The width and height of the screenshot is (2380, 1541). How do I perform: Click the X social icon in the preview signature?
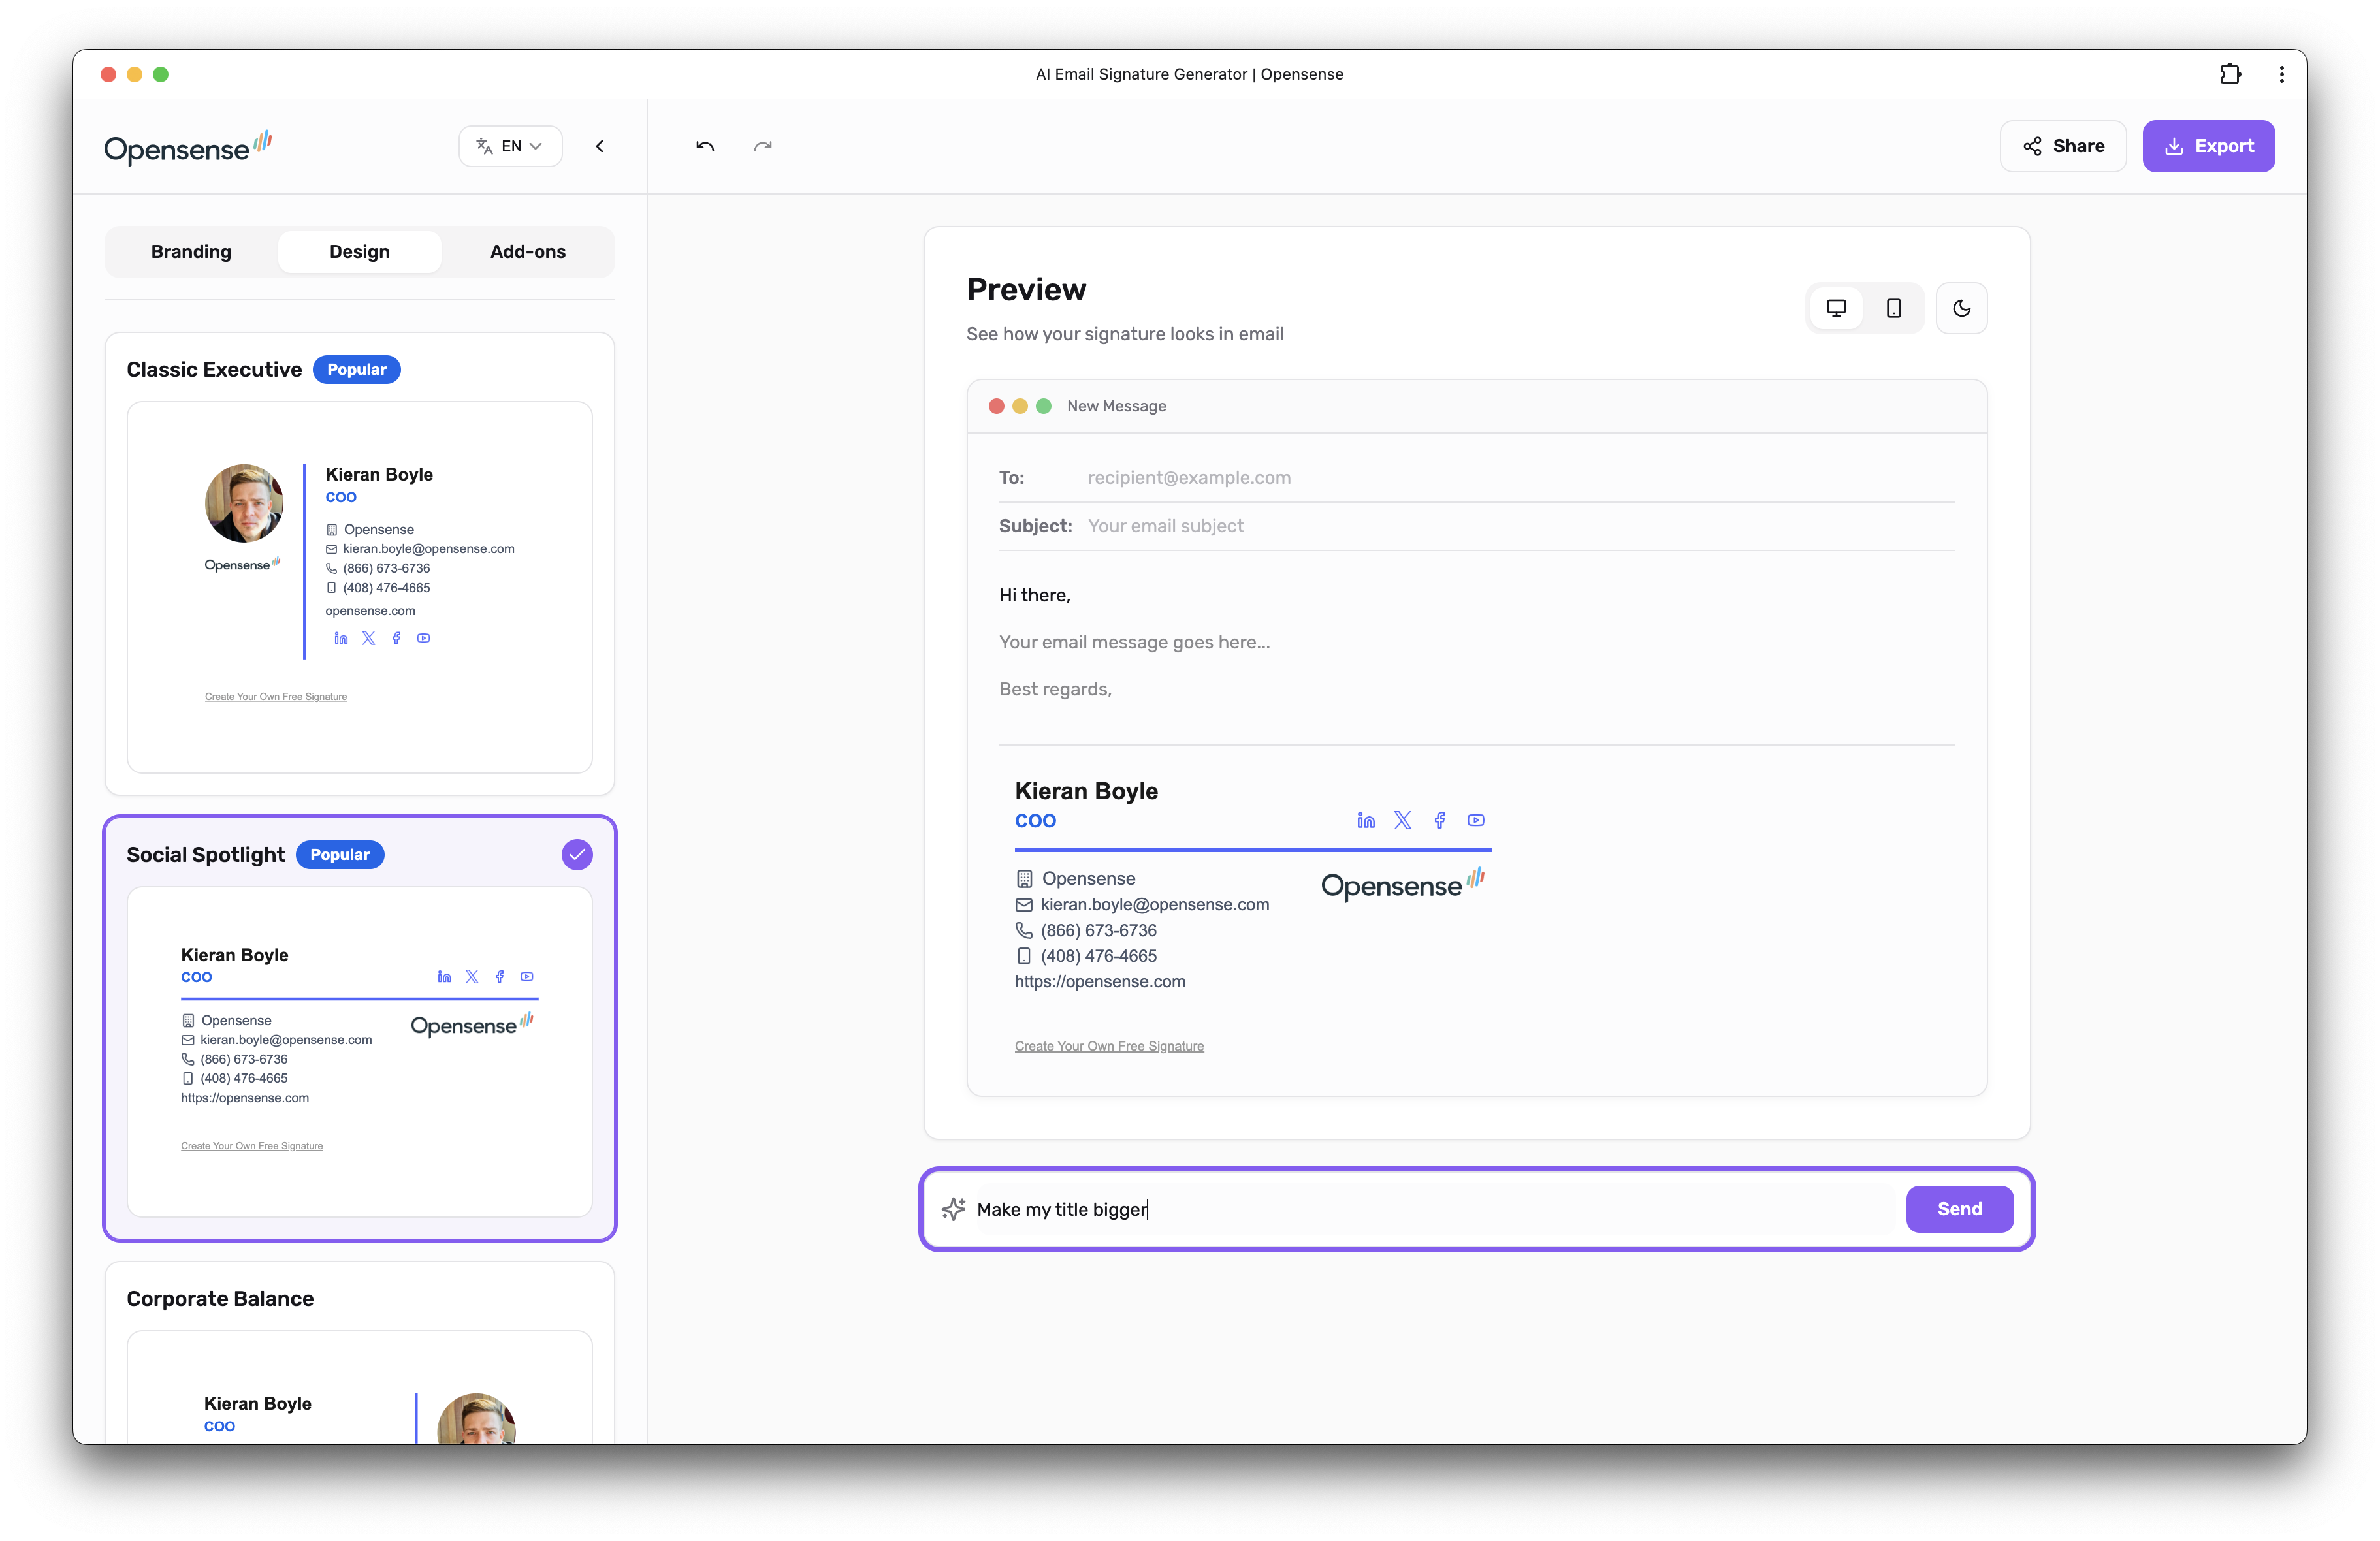1403,820
